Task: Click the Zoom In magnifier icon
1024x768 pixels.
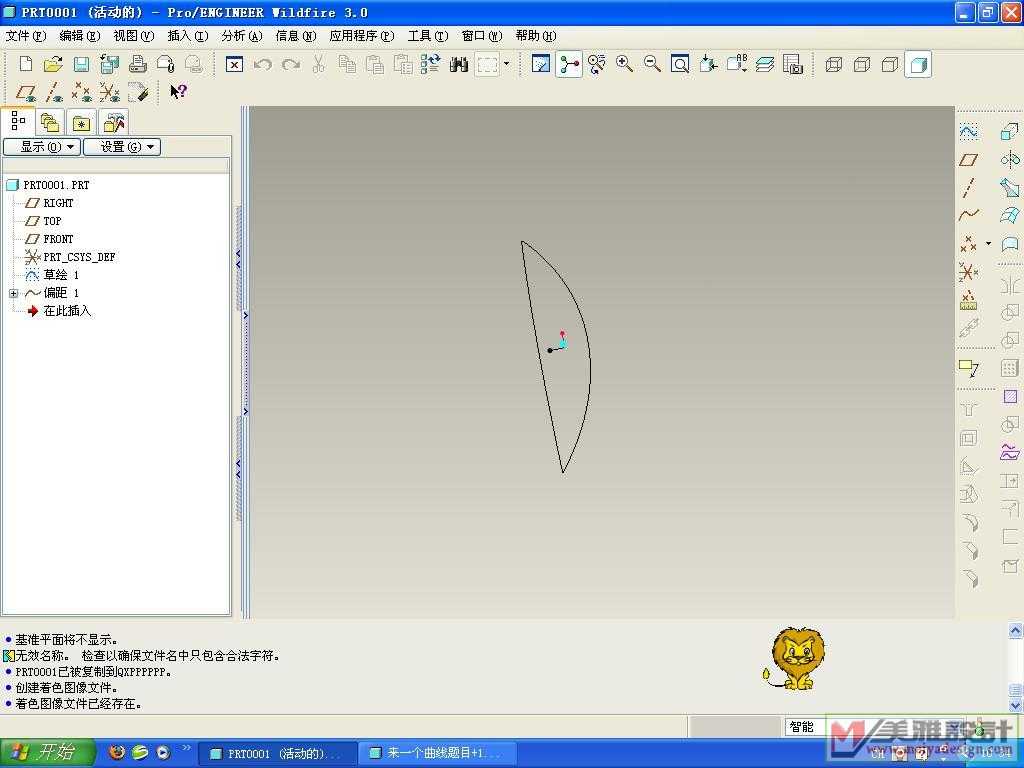Action: 625,64
